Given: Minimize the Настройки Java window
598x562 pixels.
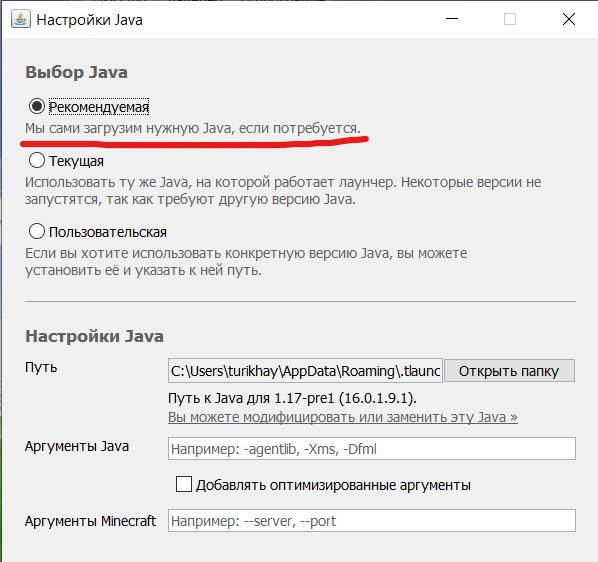Looking at the screenshot, I should 452,19.
